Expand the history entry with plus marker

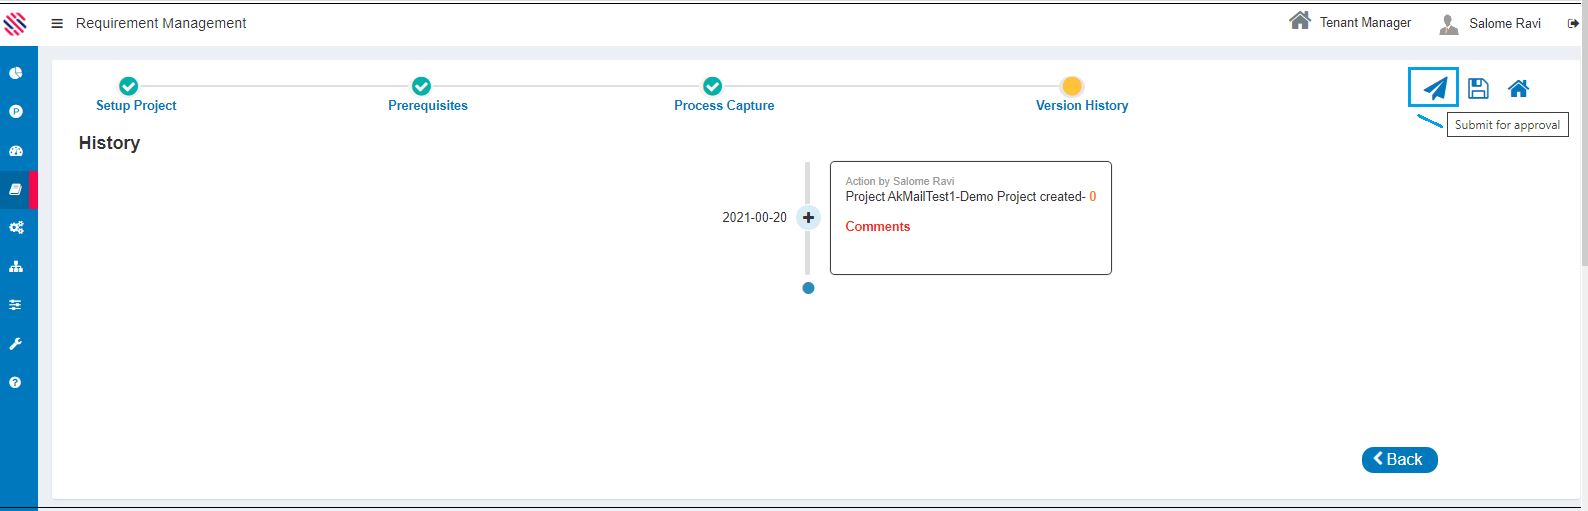(808, 217)
